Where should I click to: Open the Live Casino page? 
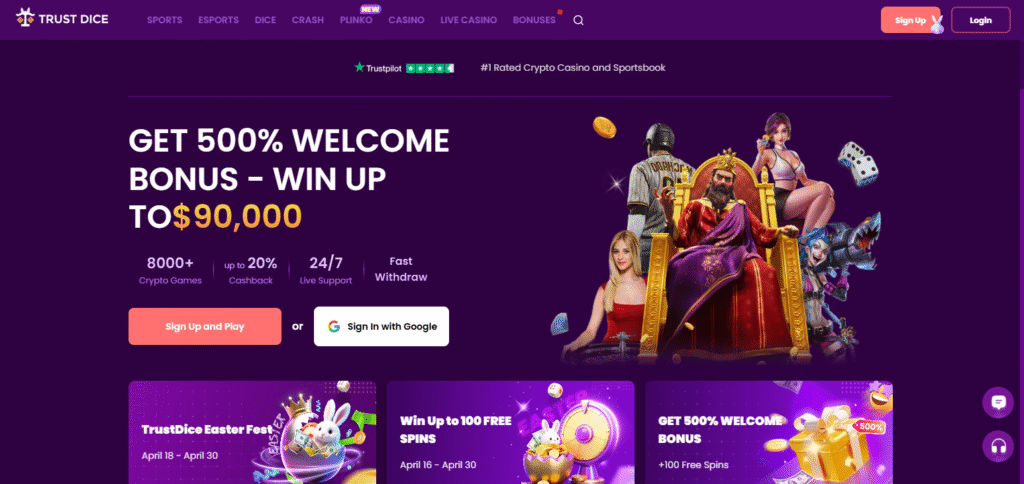468,20
